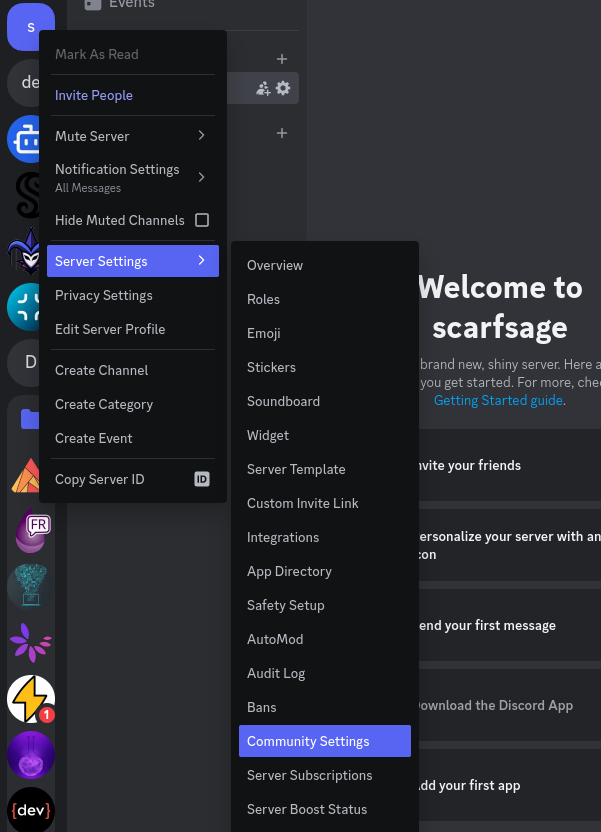The image size is (601, 832).
Task: Open Server Boost Status
Action: coord(325,809)
